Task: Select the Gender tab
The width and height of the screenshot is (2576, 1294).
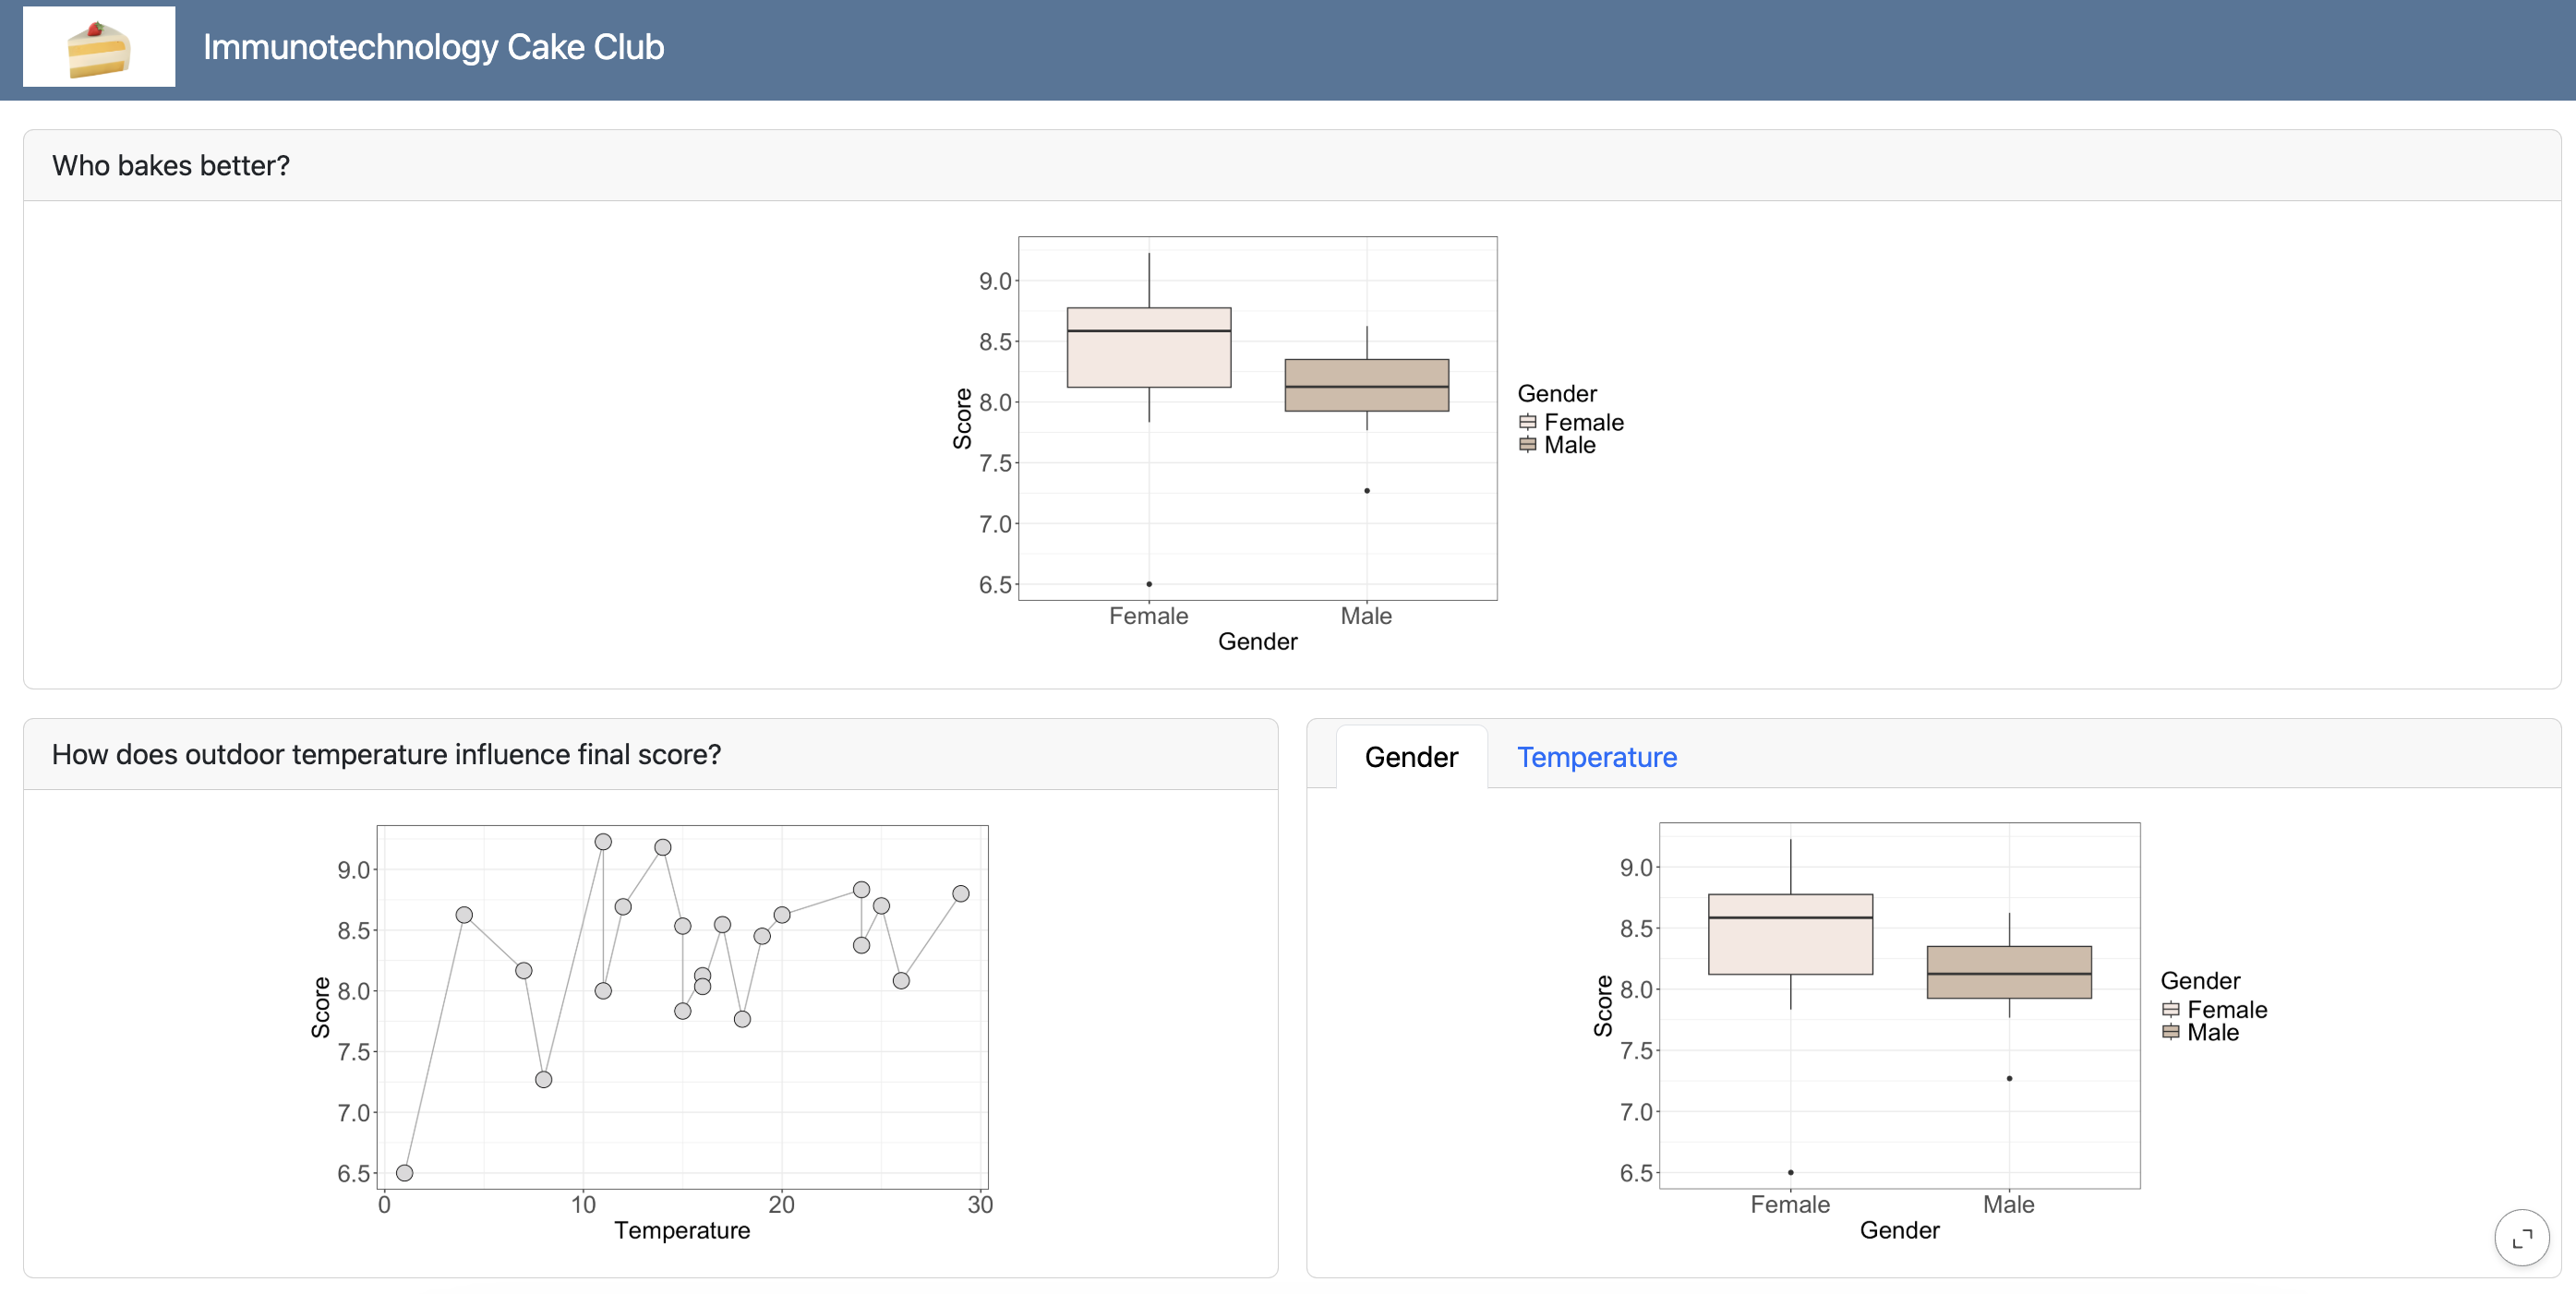Action: click(x=1411, y=757)
